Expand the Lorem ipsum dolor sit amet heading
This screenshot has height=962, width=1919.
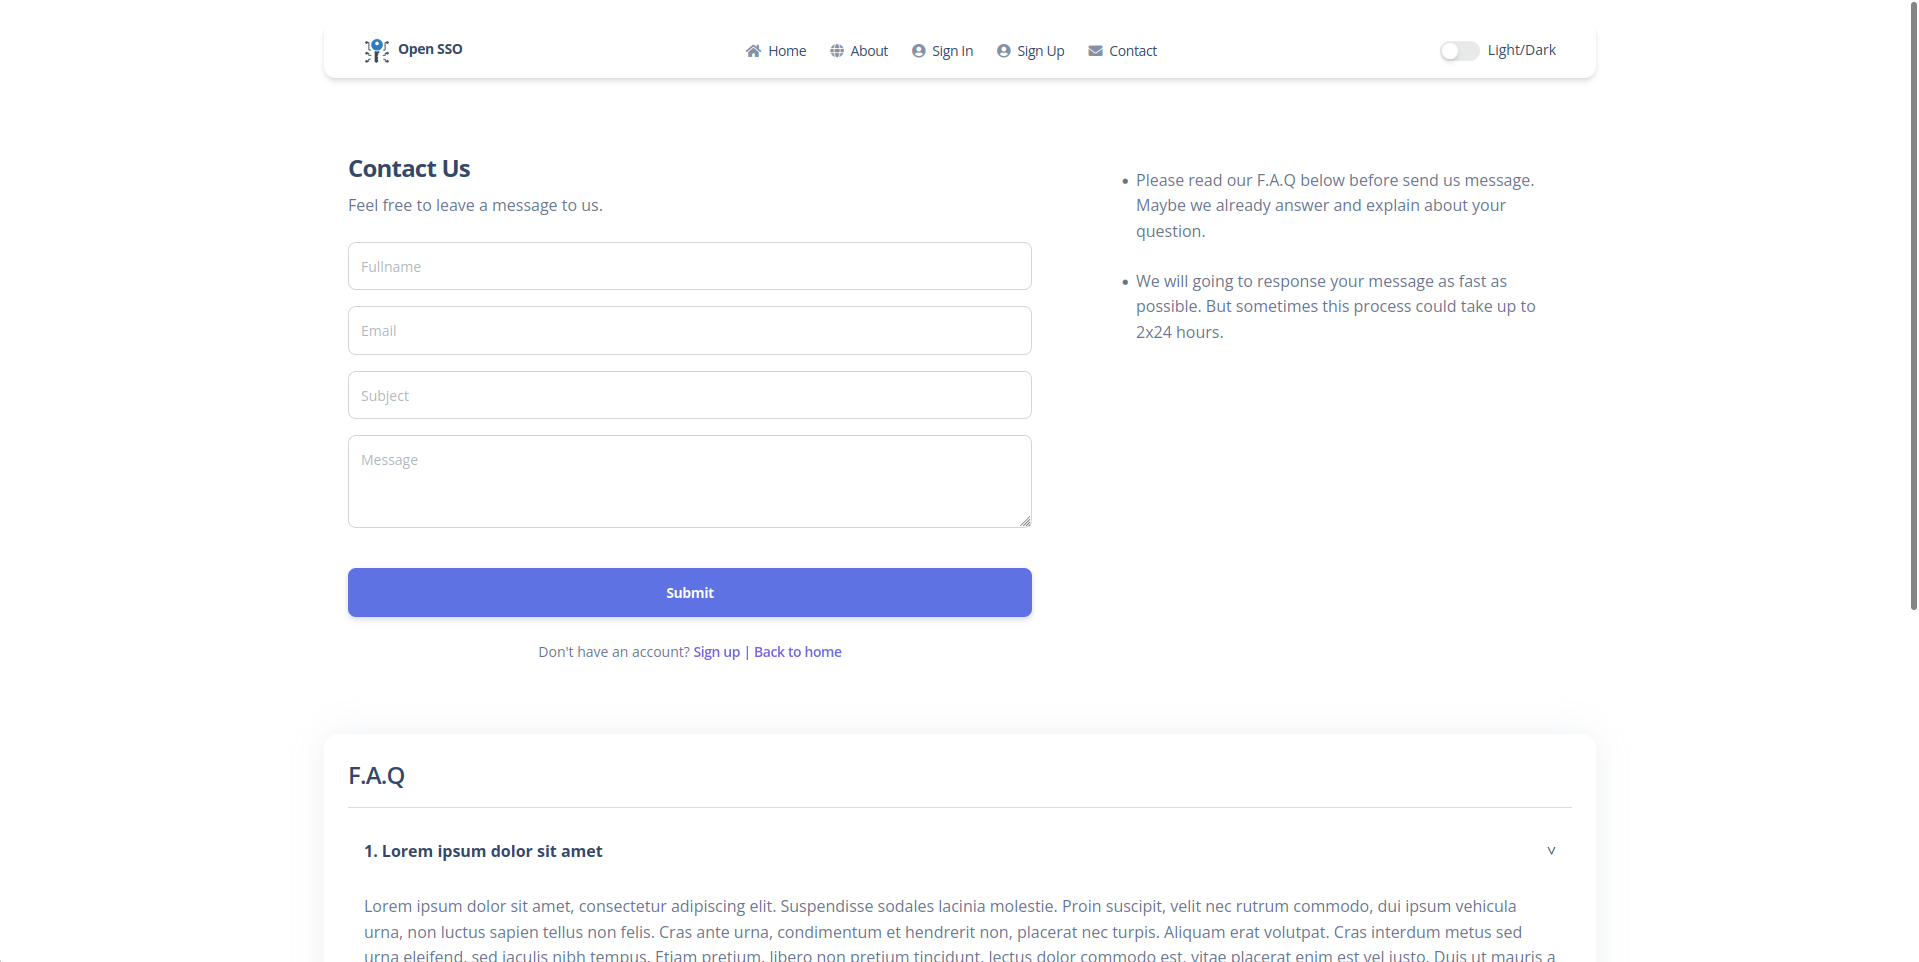tap(482, 851)
